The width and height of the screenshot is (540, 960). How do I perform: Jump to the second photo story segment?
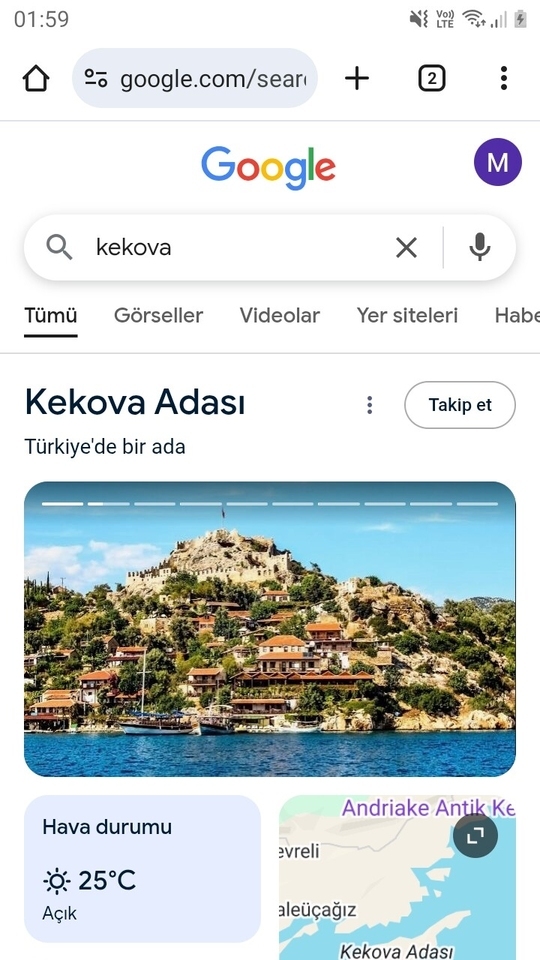109,504
